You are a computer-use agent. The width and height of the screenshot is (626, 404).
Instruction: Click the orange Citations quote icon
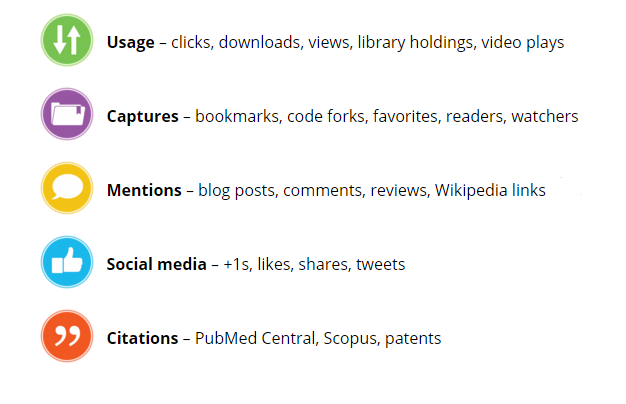[67, 336]
